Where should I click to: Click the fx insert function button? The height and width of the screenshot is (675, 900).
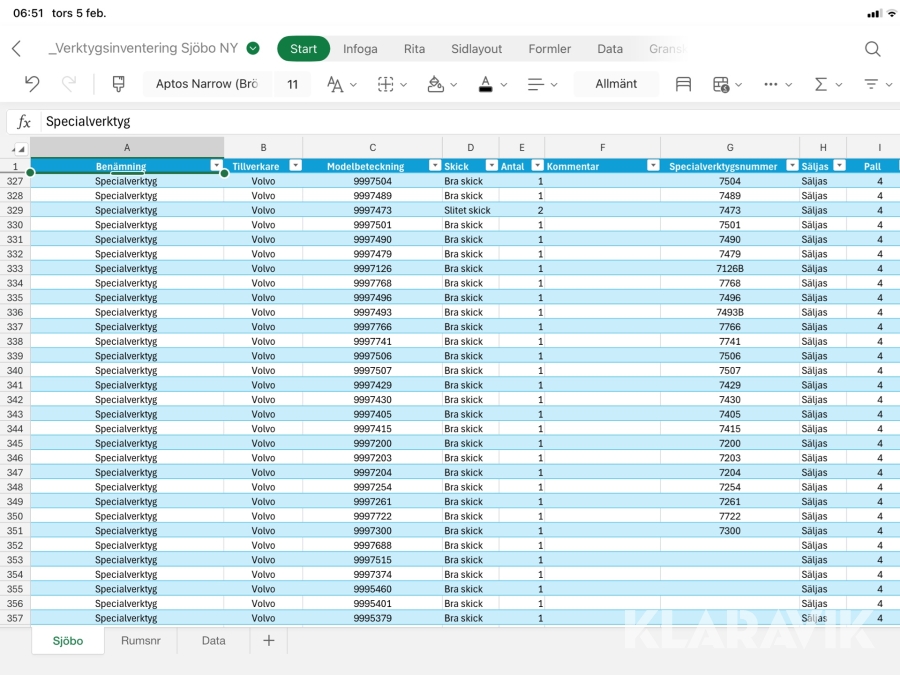point(24,122)
